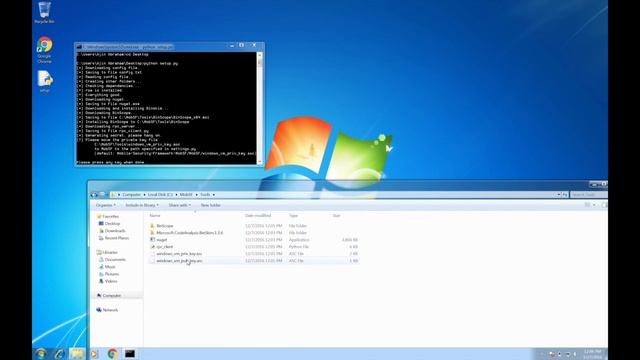Open the Music library
This screenshot has height=360, width=640.
(x=107, y=267)
